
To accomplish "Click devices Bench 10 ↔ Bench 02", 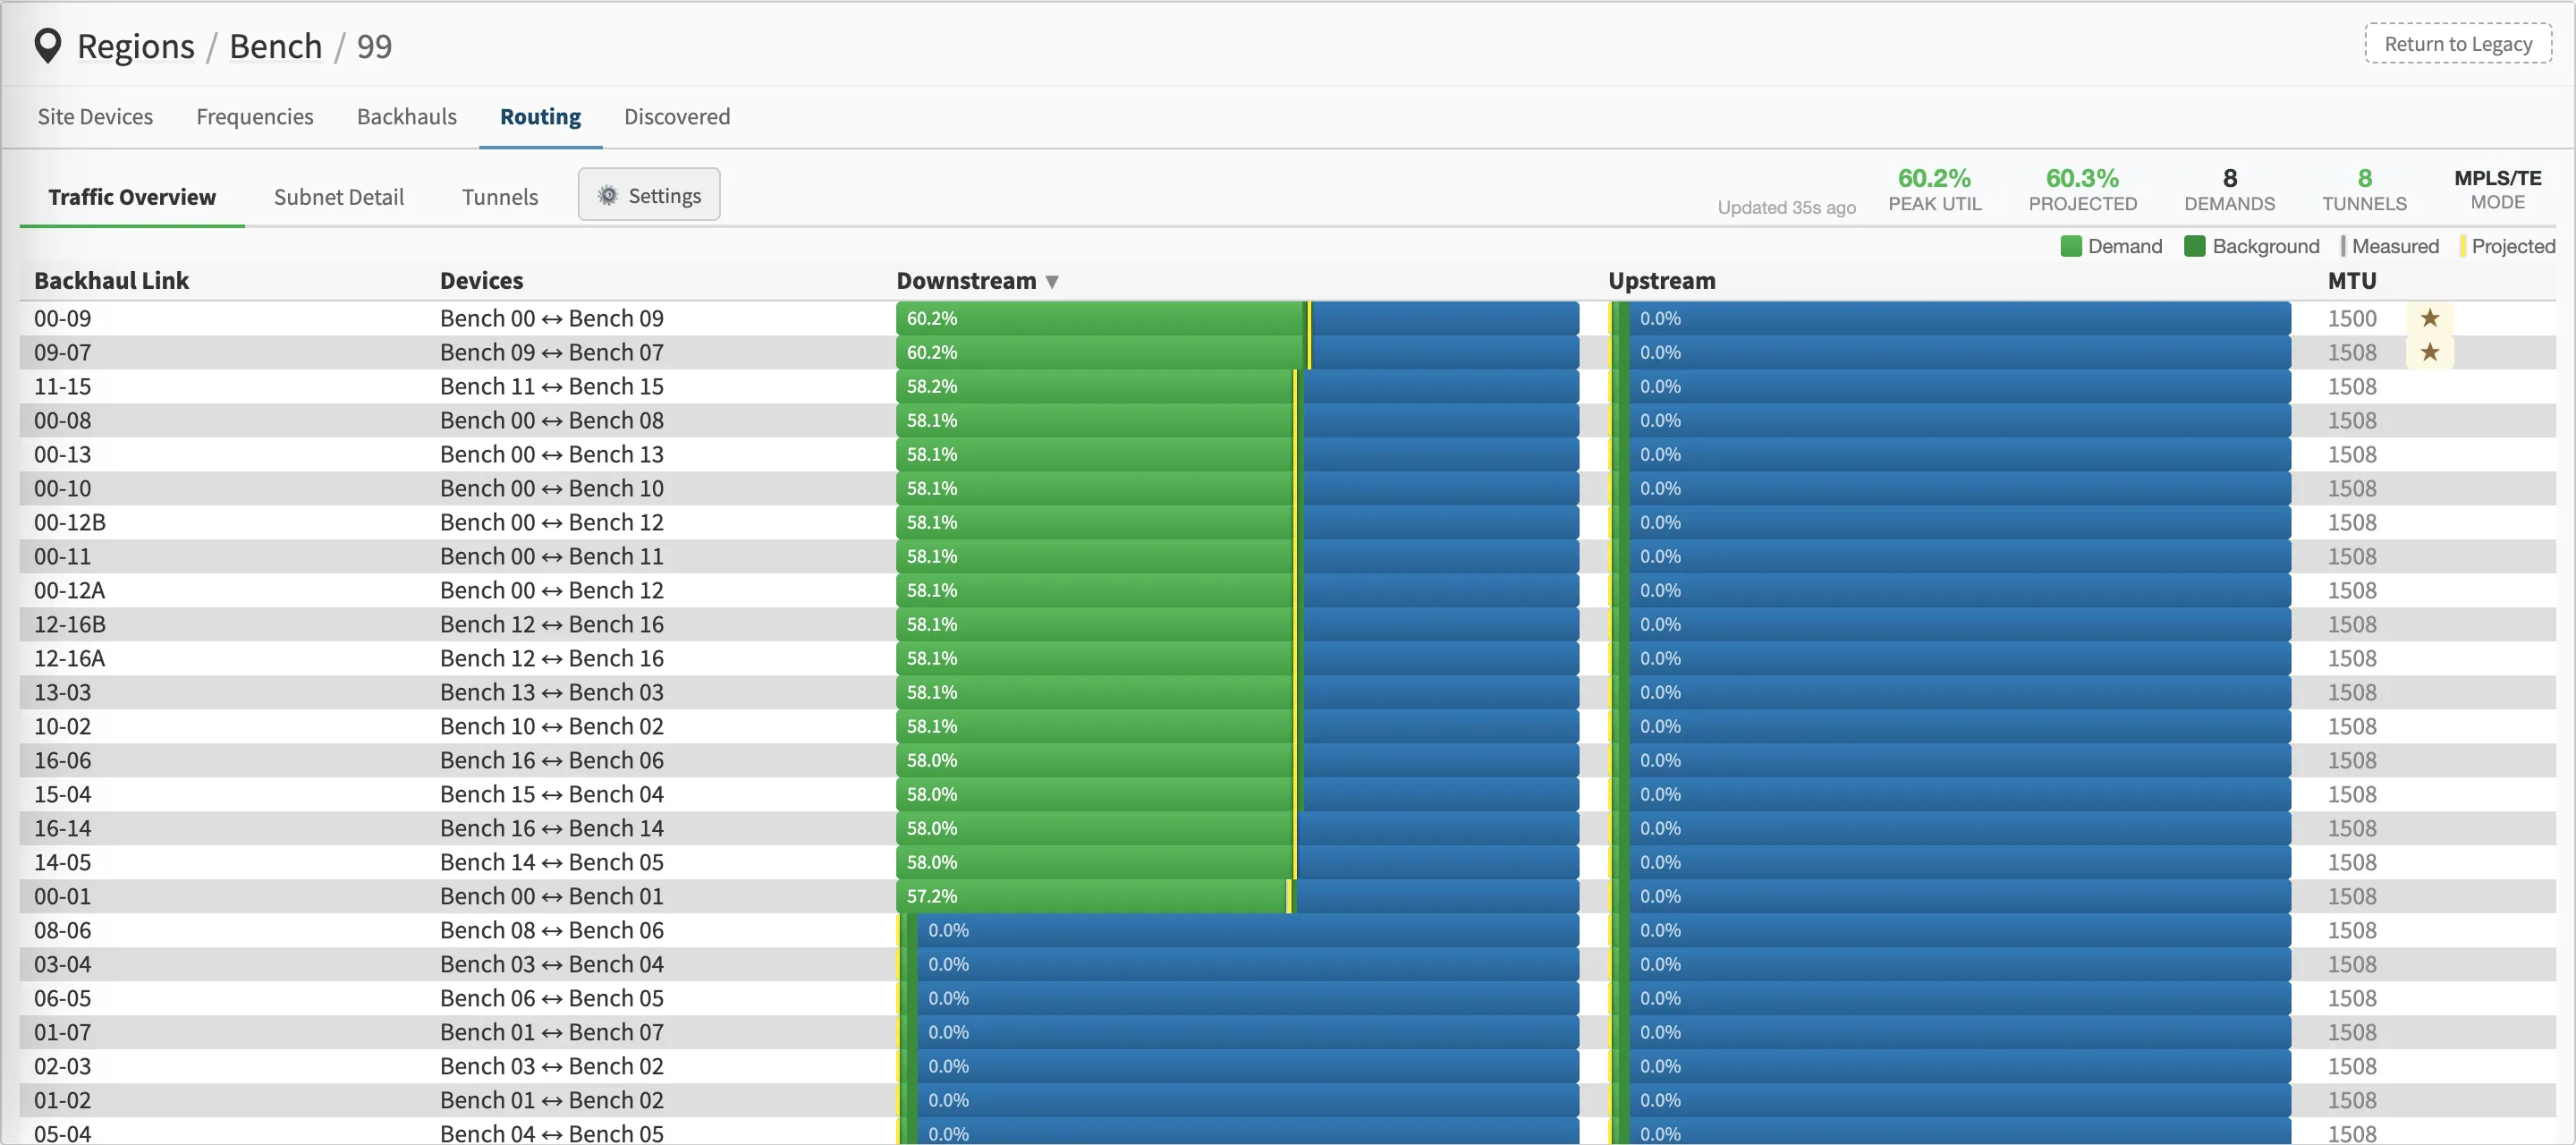I will pyautogui.click(x=551, y=726).
